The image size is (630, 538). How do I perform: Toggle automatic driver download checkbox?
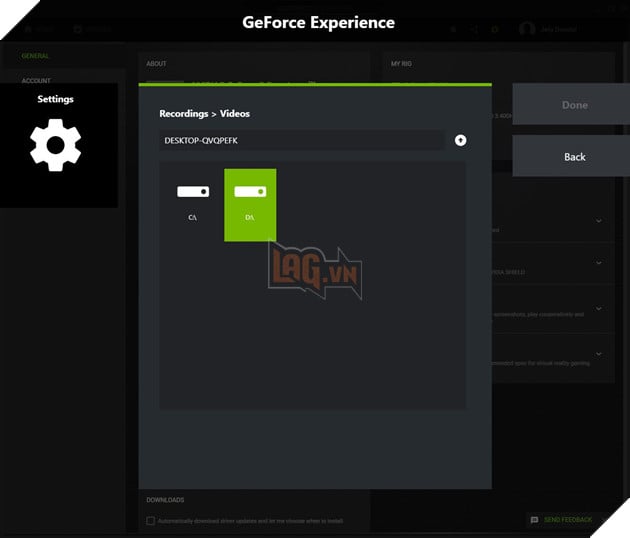click(x=151, y=521)
